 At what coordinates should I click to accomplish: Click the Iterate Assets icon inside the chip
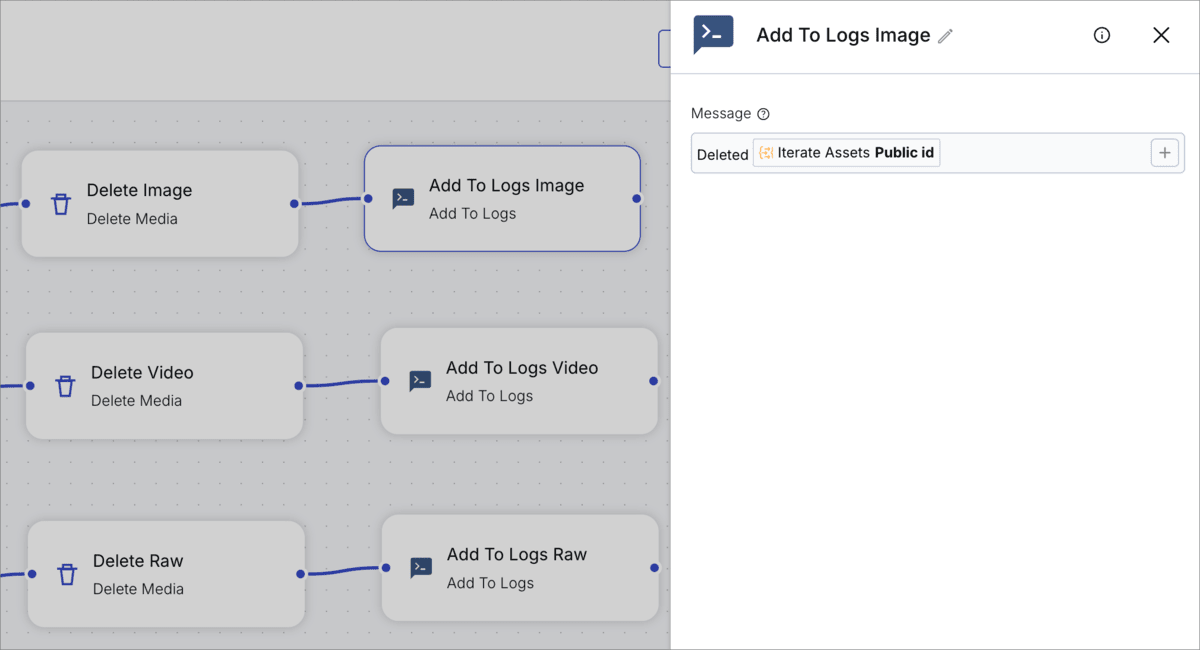[x=765, y=152]
